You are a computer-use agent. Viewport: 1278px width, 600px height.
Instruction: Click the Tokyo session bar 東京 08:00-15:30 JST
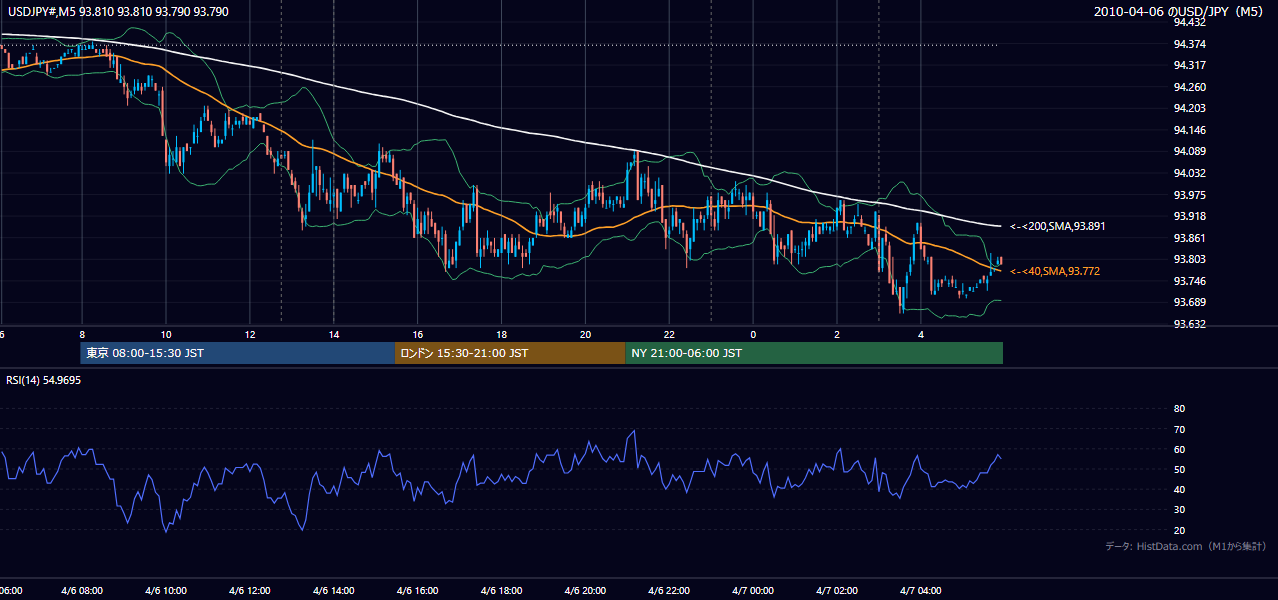[238, 353]
